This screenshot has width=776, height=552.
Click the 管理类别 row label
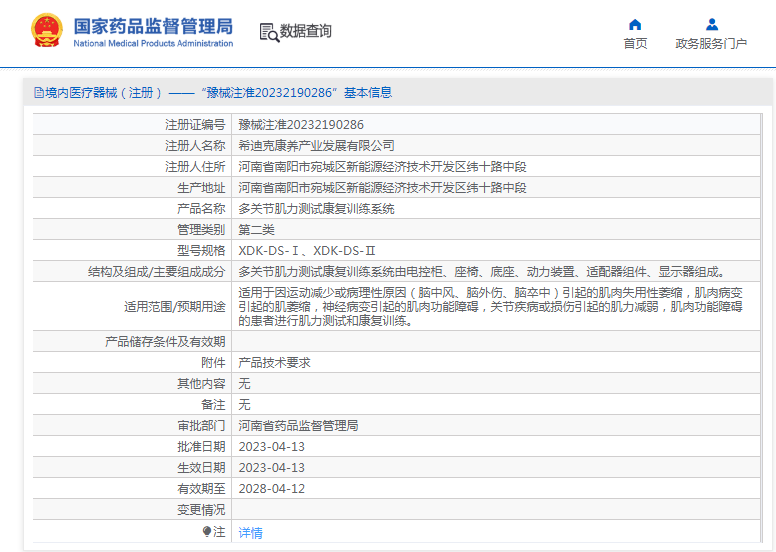pyautogui.click(x=201, y=230)
